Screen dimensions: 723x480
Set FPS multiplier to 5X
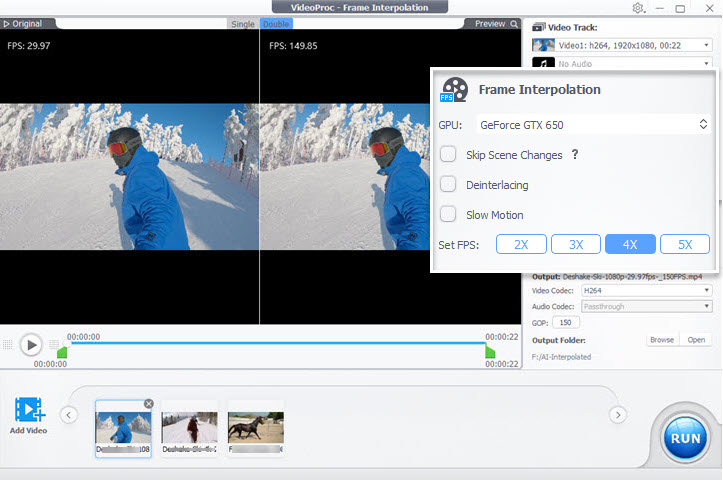point(684,244)
